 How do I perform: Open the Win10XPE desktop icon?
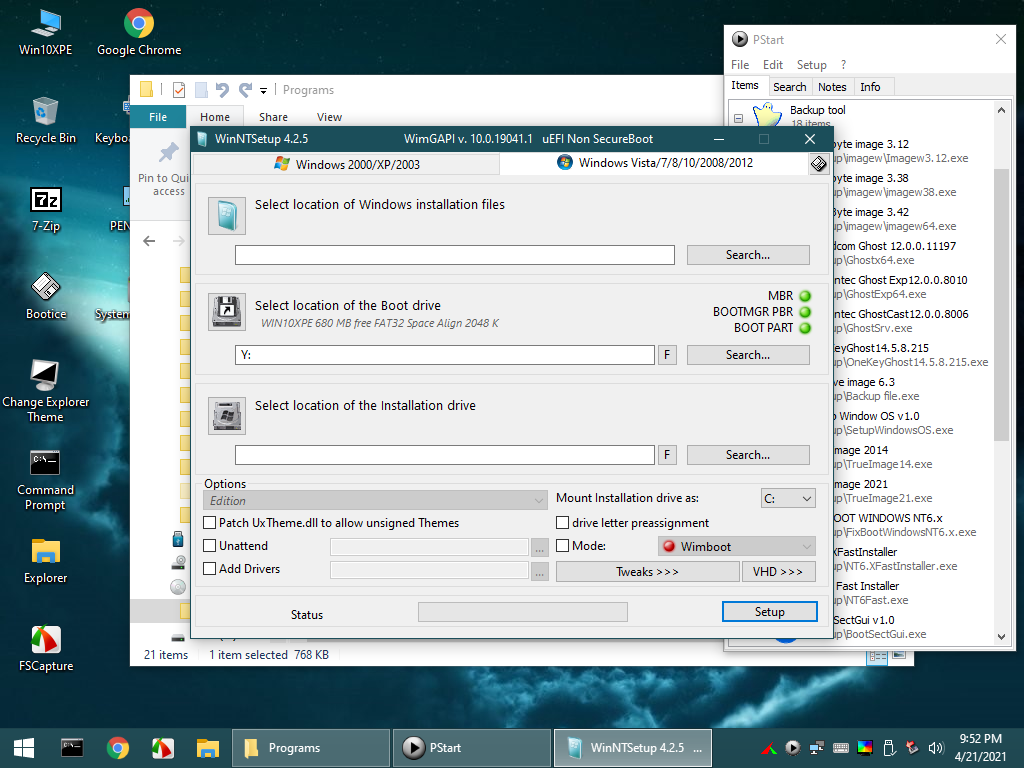(46, 33)
